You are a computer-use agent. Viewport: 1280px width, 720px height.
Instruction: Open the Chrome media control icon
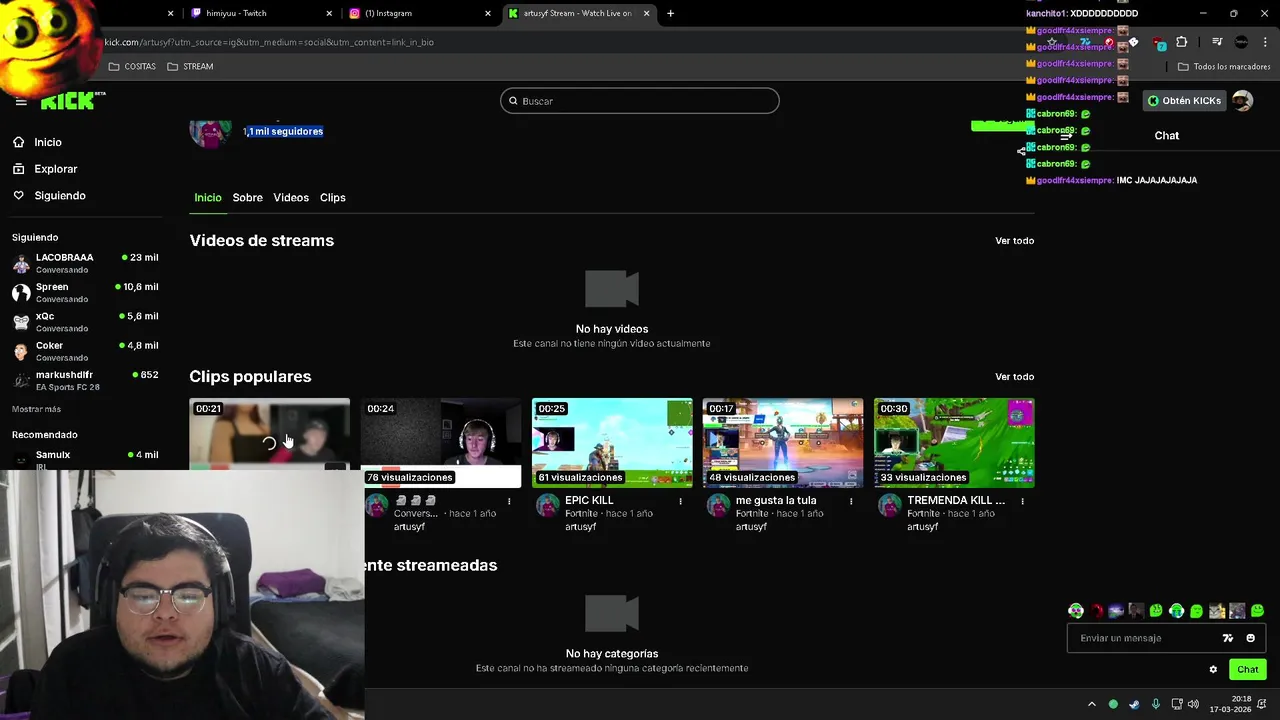1217,42
